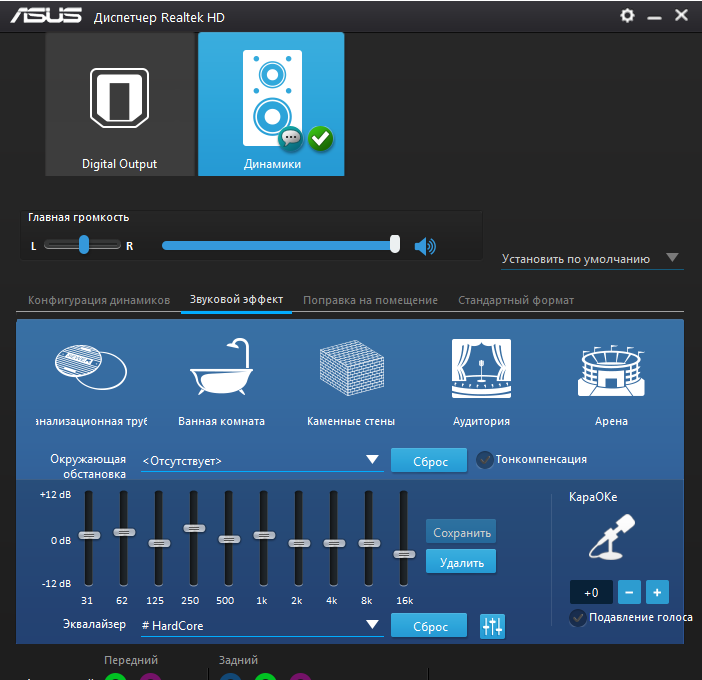The image size is (702, 680).
Task: Open the Поправка на помещение tab
Action: pyautogui.click(x=370, y=300)
